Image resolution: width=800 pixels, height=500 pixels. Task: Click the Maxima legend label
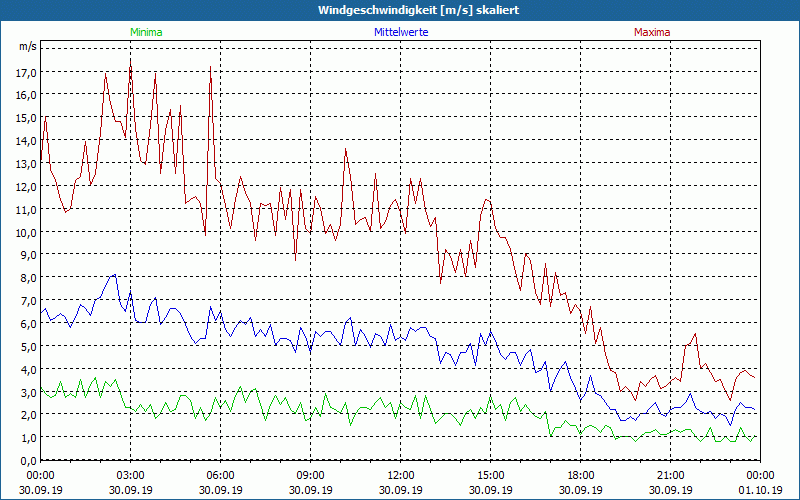point(652,32)
